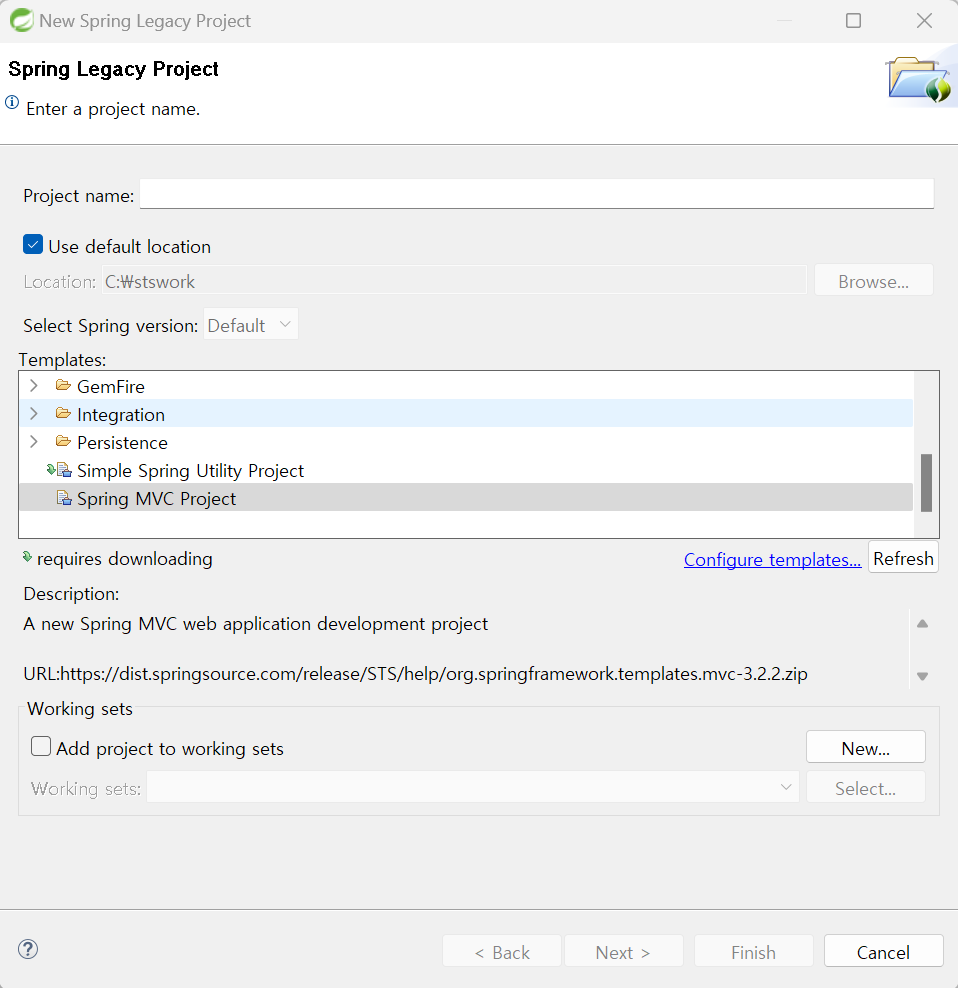Click the Cancel button
The width and height of the screenshot is (958, 988).
(883, 951)
